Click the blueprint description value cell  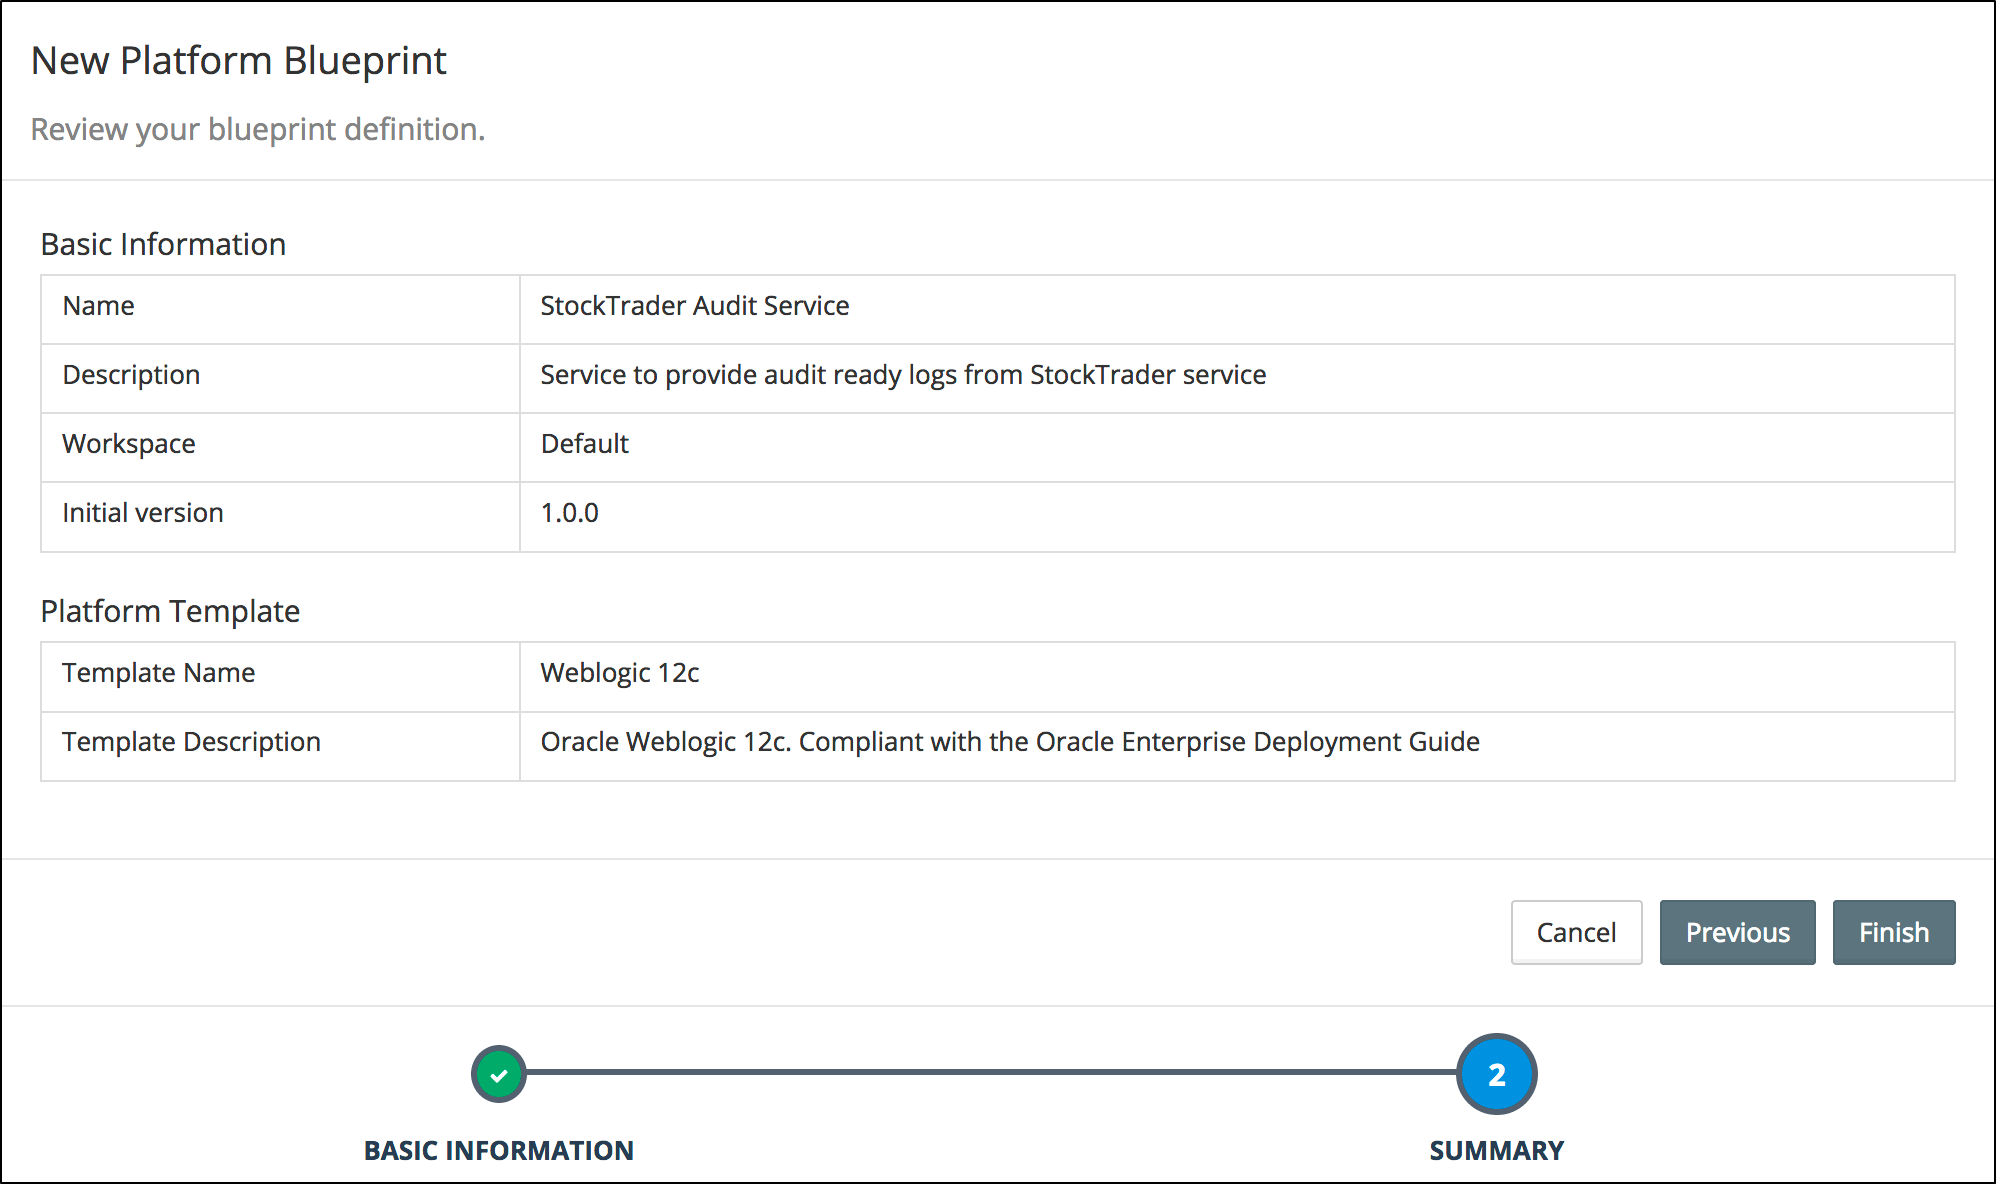click(902, 375)
